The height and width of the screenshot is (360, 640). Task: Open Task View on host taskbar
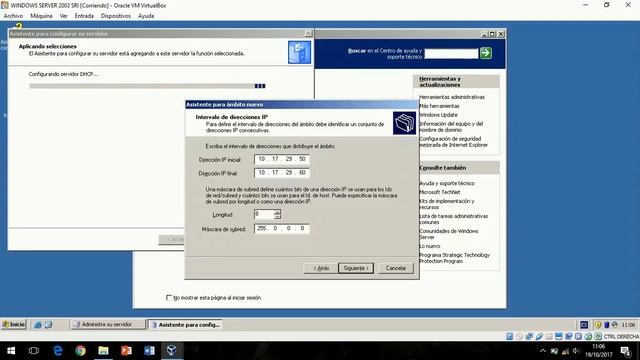coord(34,351)
